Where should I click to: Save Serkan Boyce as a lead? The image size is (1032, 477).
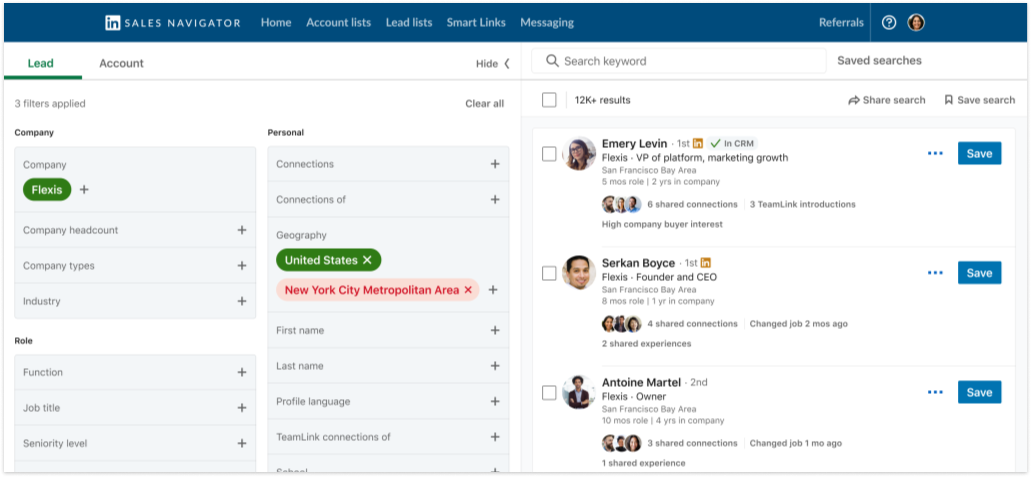(x=979, y=272)
